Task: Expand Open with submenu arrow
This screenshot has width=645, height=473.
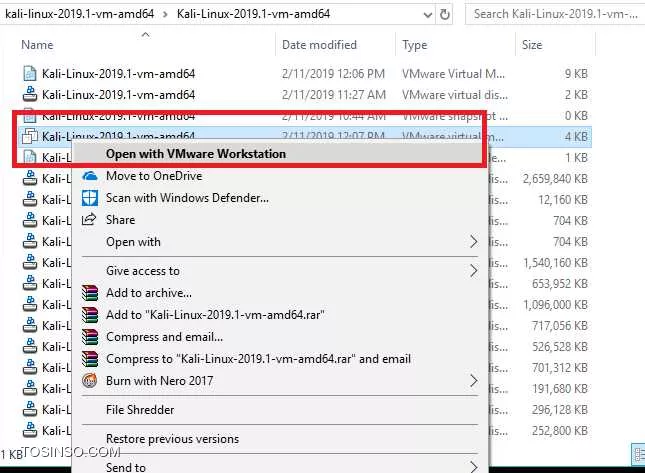Action: coord(474,241)
